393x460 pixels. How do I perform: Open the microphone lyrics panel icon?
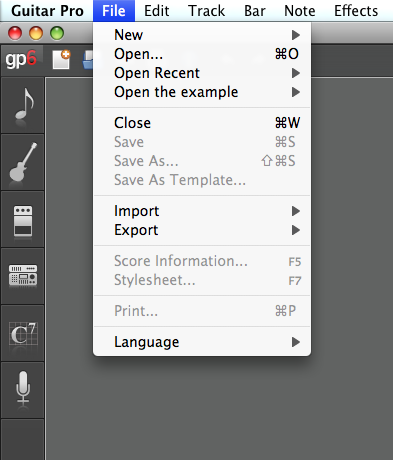pos(23,390)
